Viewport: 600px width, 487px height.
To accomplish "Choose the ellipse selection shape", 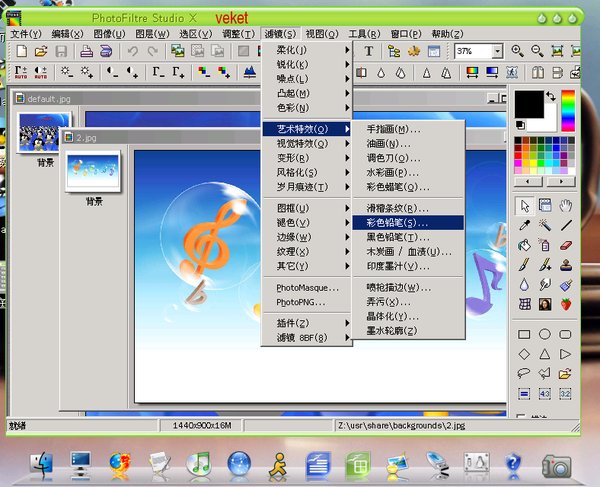I will tap(545, 334).
